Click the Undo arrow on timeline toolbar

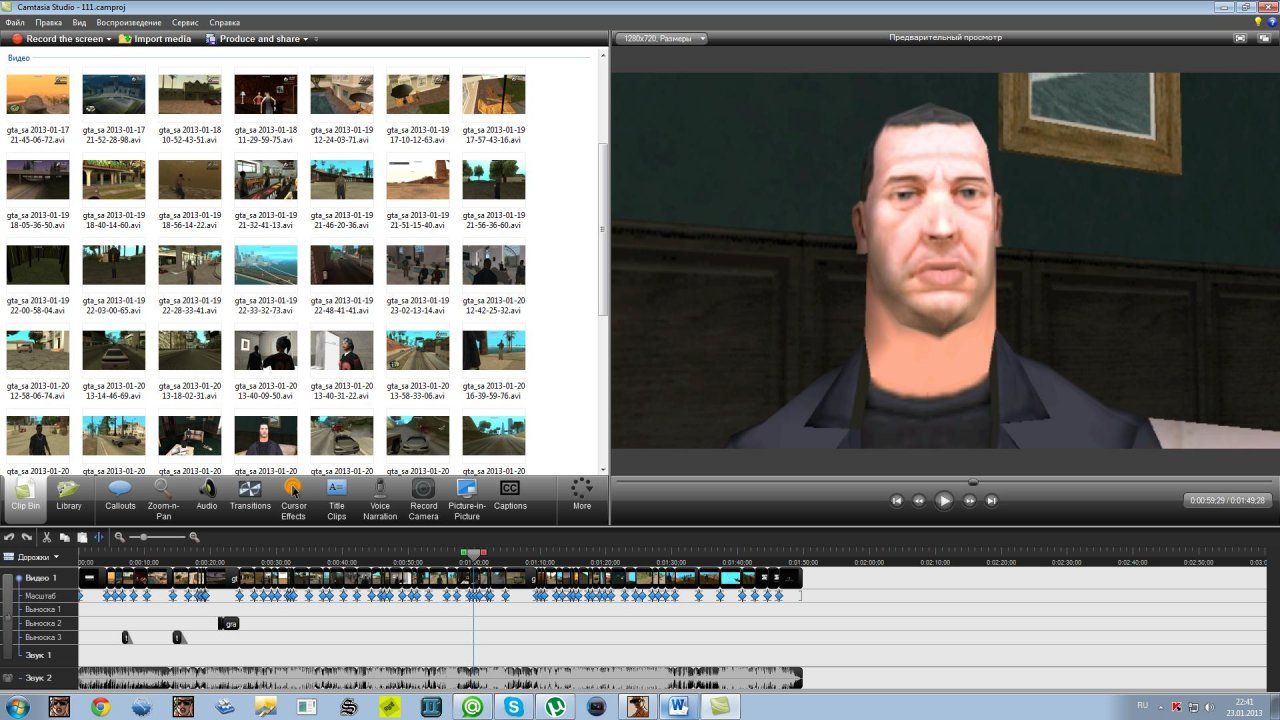(x=10, y=537)
